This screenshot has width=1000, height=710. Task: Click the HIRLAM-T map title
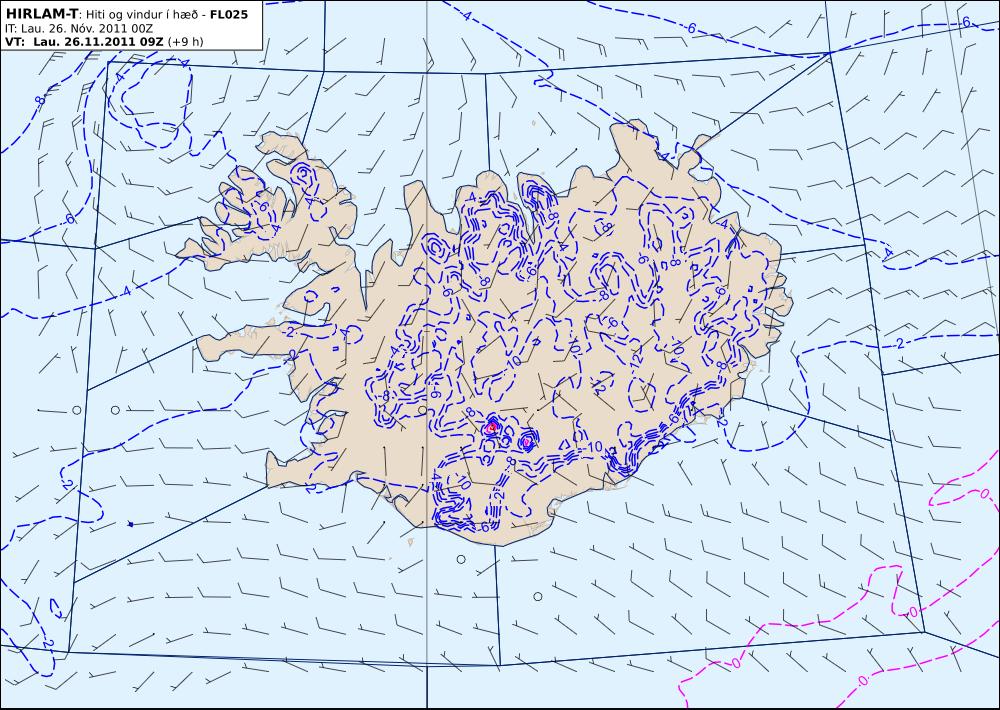pos(41,13)
